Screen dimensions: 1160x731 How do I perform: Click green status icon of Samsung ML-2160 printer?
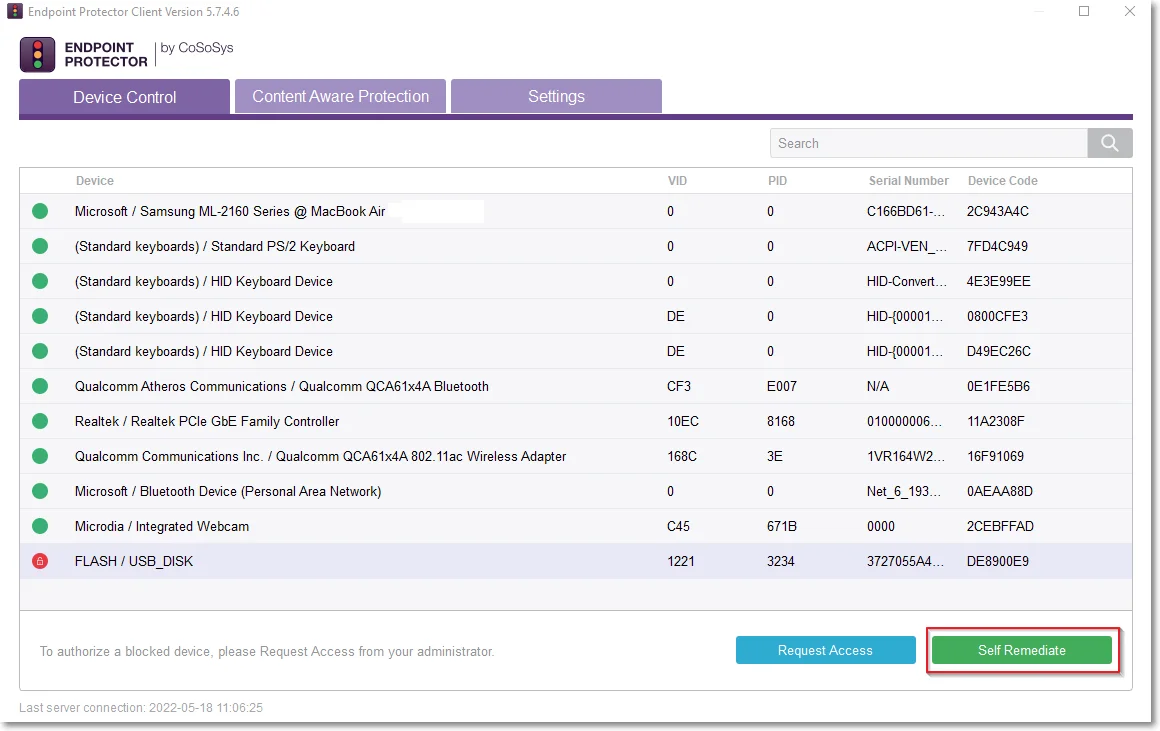[x=40, y=211]
